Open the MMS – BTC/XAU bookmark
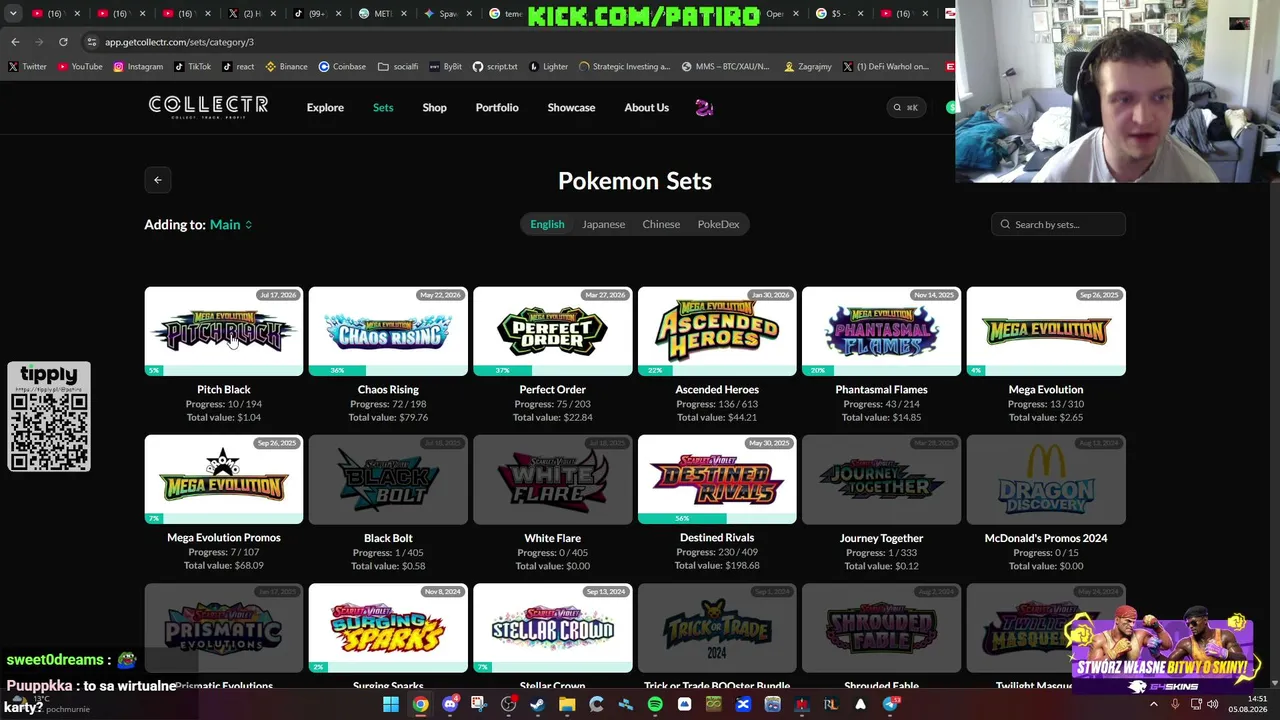Screen dimensions: 1280x720 tap(726, 67)
